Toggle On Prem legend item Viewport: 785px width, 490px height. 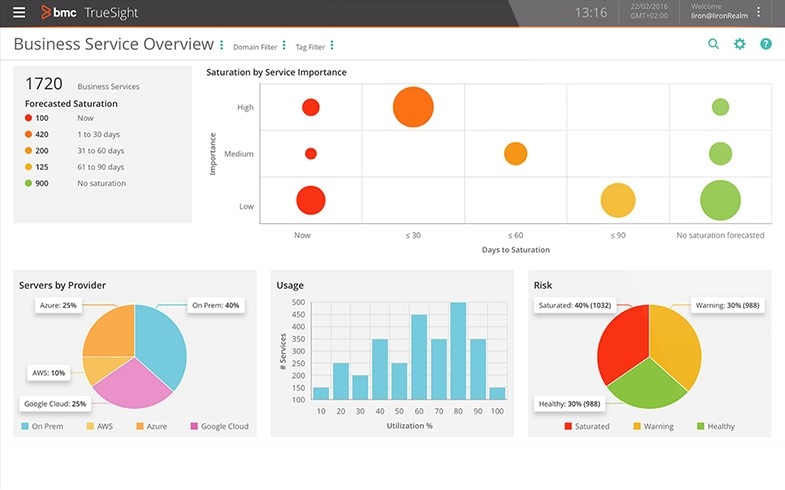pos(43,426)
